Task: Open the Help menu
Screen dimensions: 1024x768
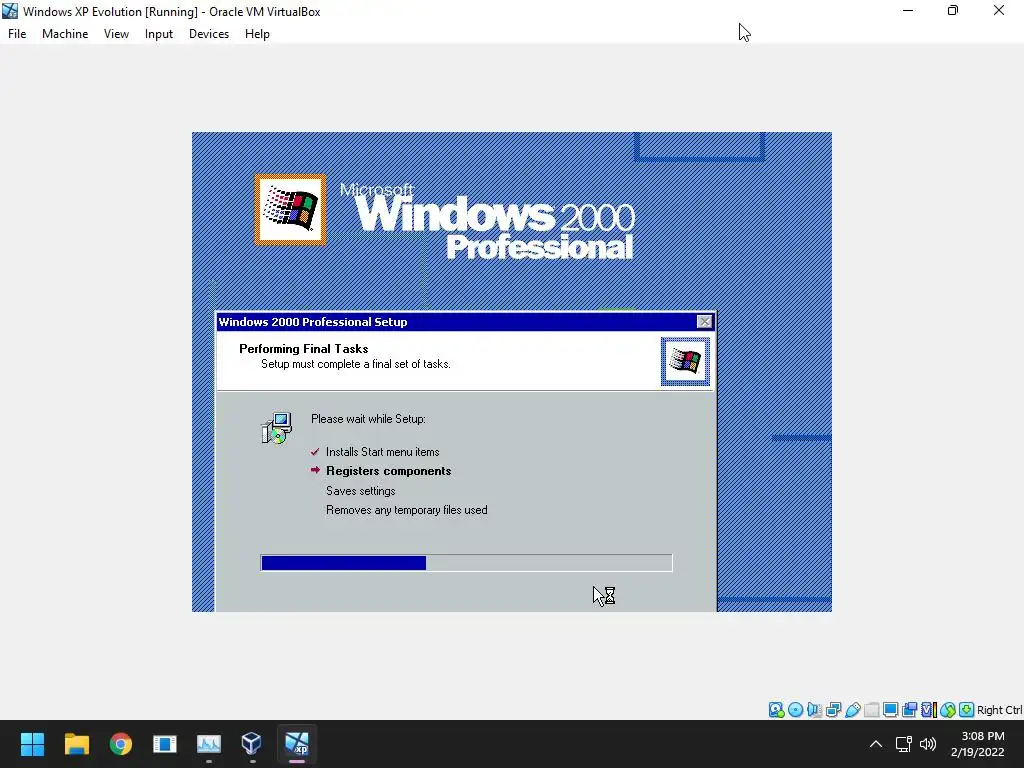Action: (257, 34)
